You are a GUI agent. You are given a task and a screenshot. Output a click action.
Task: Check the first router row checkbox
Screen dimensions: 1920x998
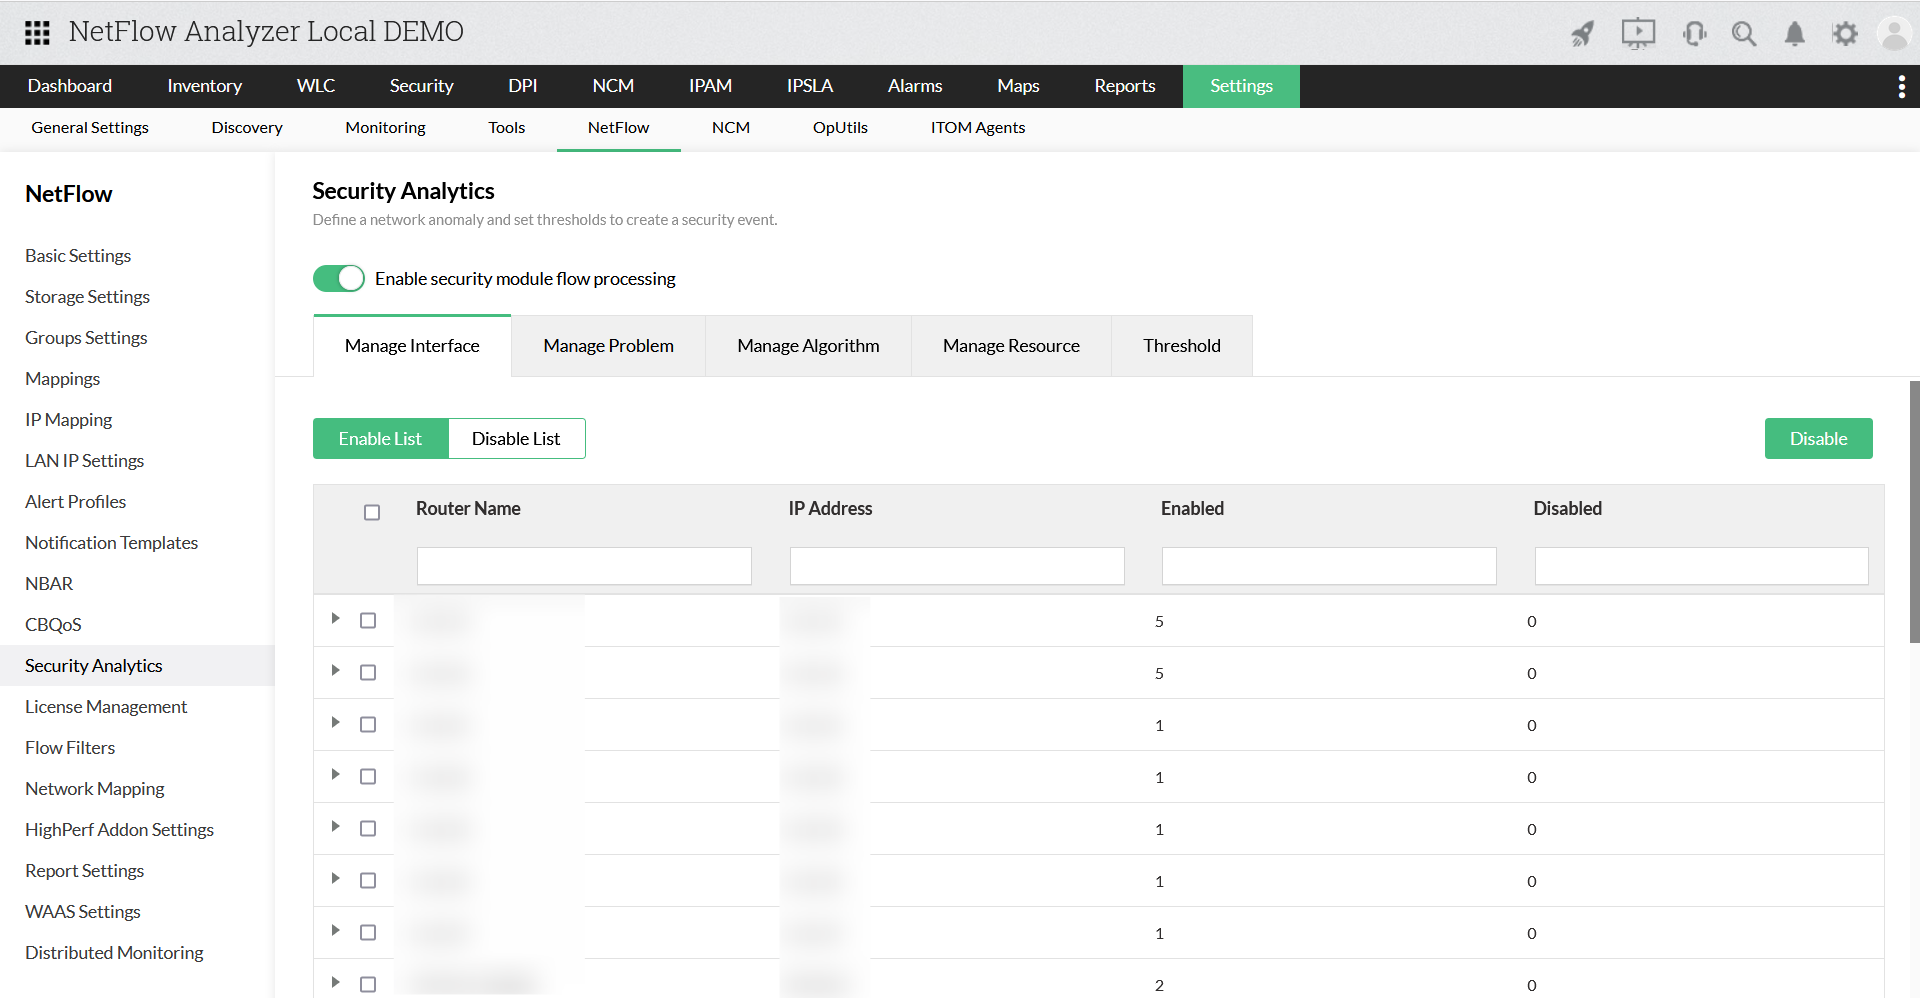click(x=368, y=620)
